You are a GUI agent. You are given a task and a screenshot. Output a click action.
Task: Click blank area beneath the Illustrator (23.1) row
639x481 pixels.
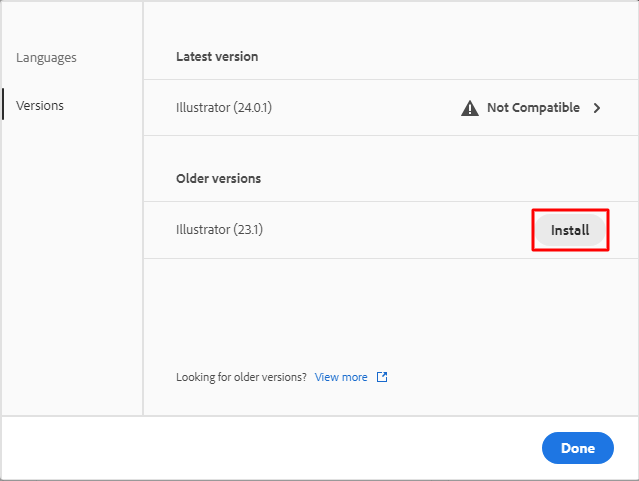coord(390,310)
